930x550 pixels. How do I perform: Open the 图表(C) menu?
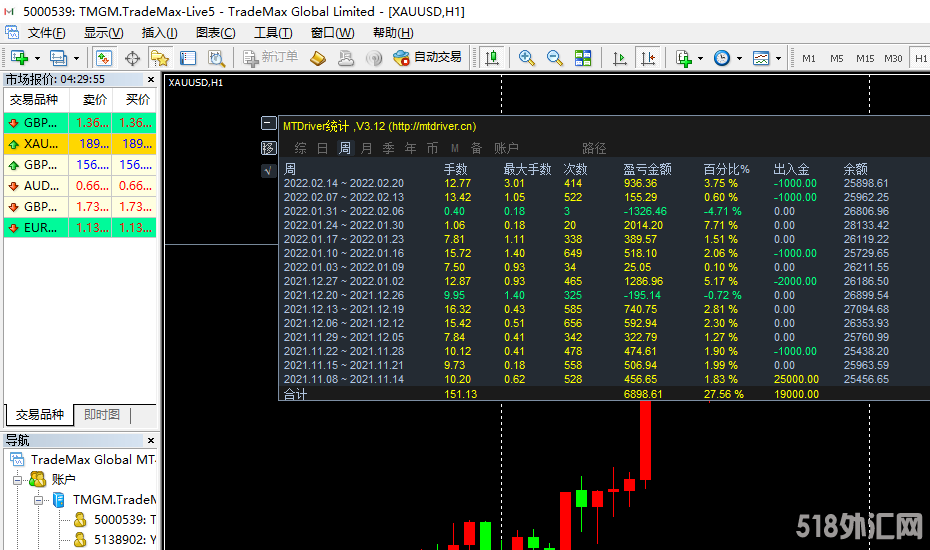(x=215, y=33)
